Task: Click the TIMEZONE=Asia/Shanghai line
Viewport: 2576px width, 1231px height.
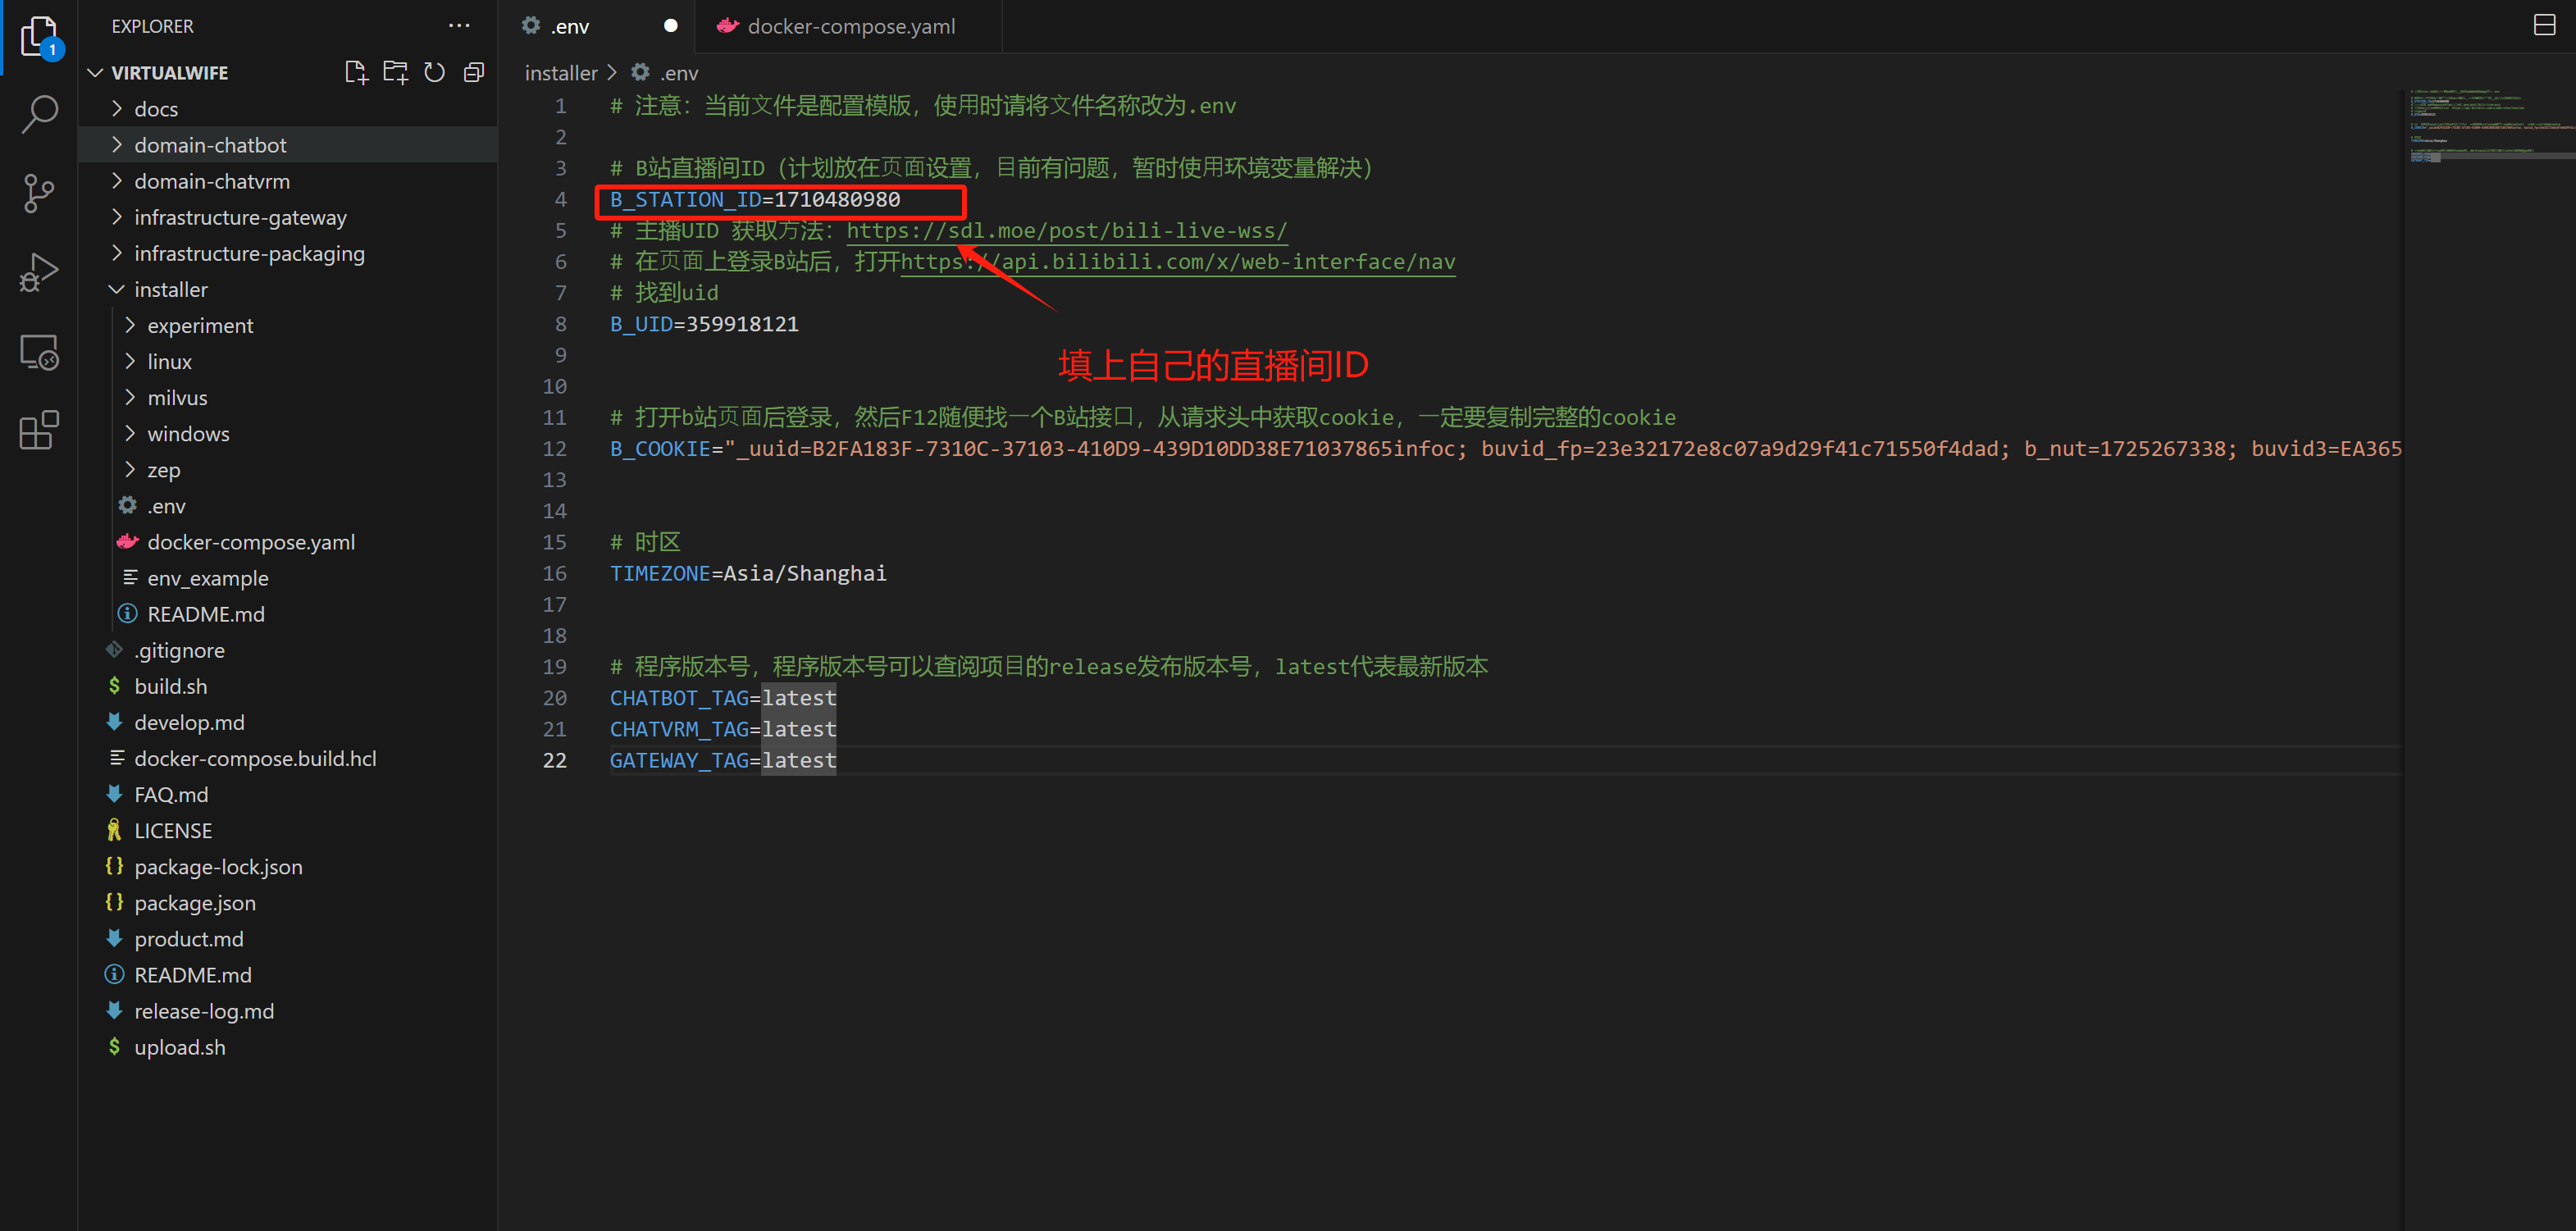Action: [x=748, y=573]
